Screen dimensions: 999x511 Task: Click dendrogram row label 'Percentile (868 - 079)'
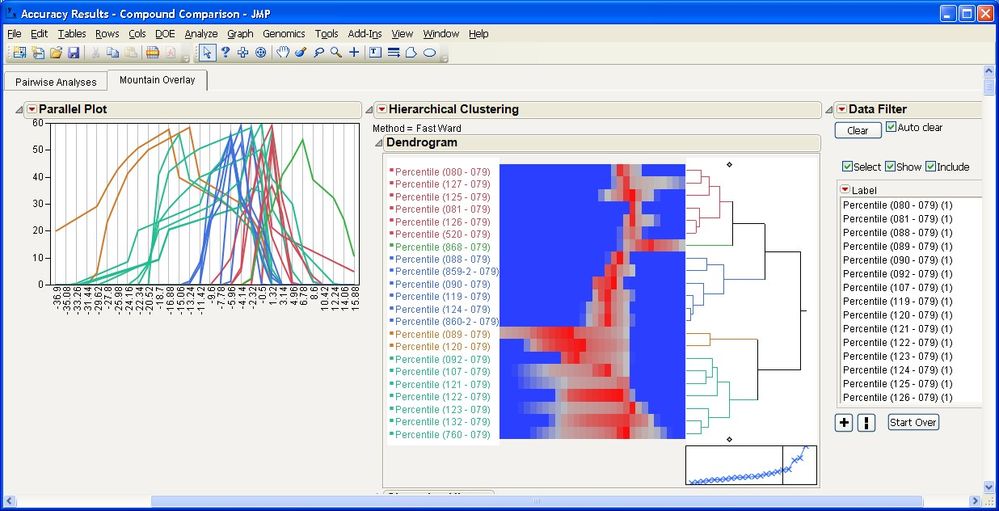pos(443,247)
